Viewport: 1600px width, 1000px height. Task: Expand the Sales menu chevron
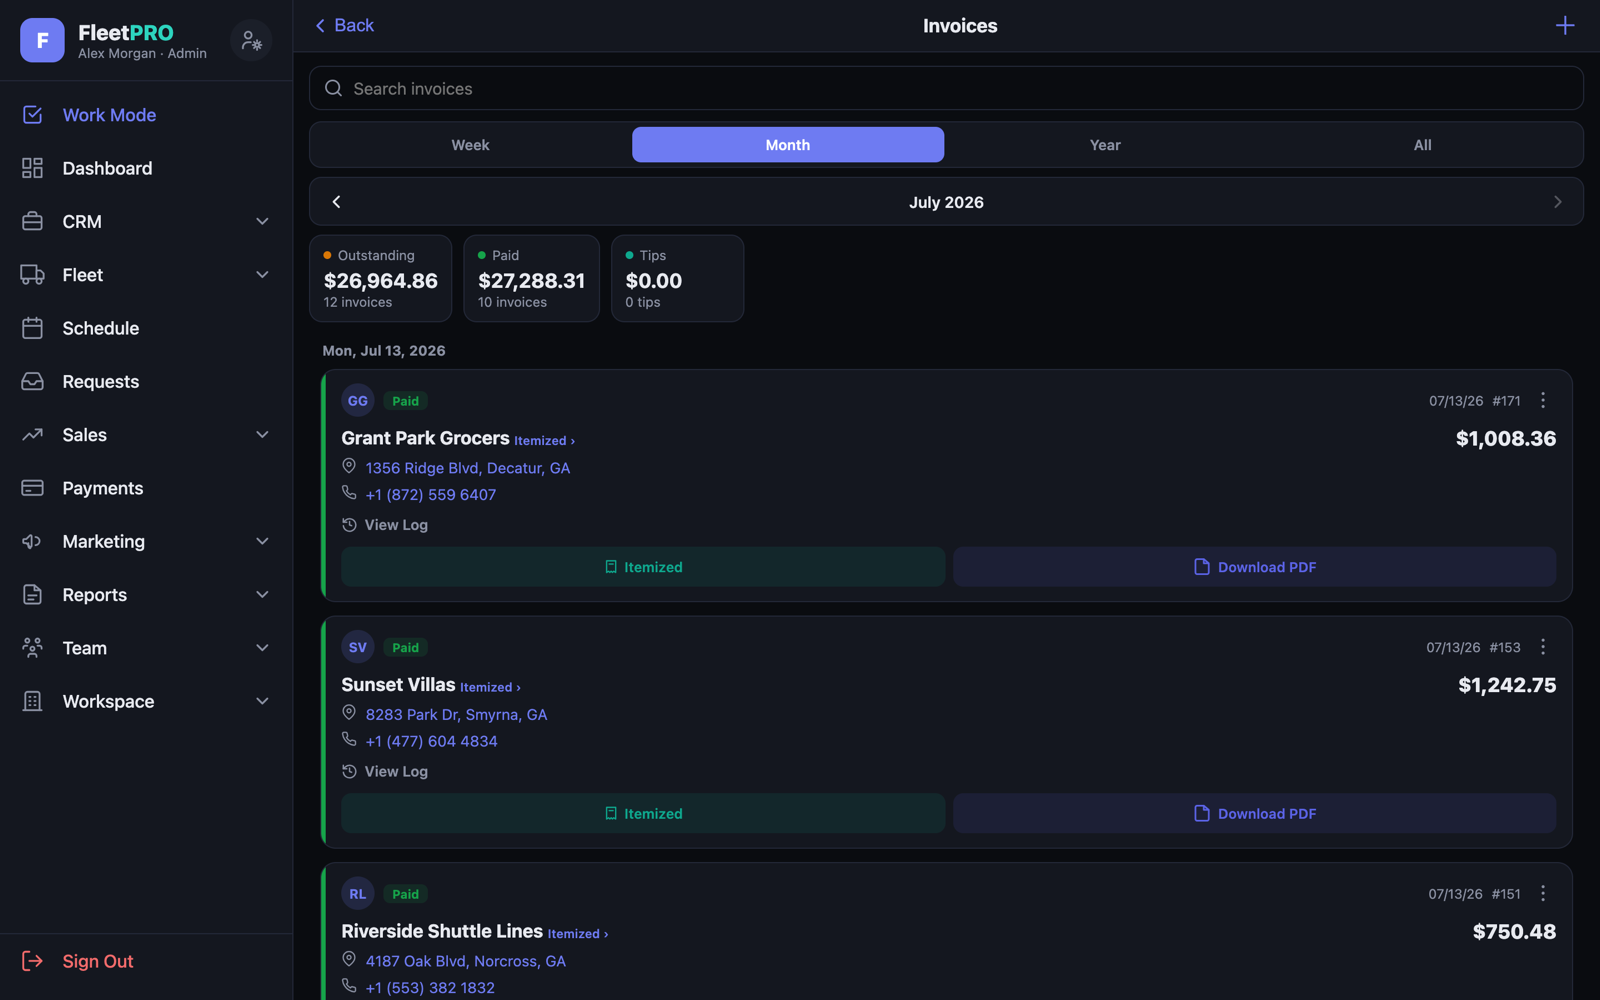[262, 435]
